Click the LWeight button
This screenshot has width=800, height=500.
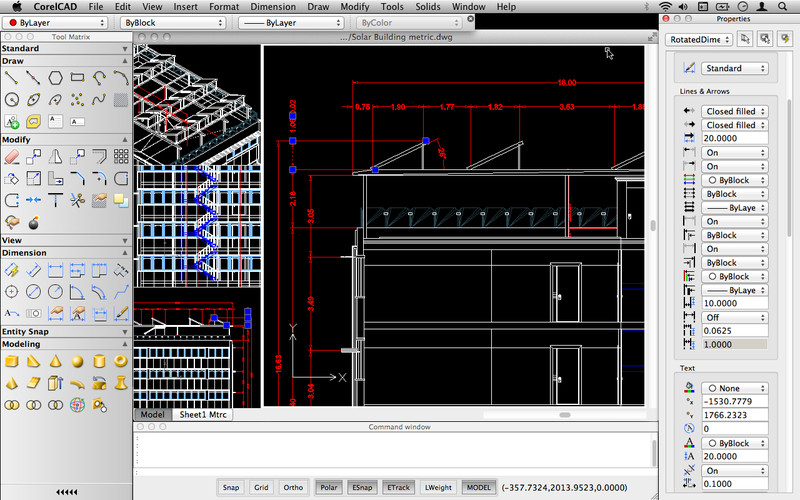point(438,487)
